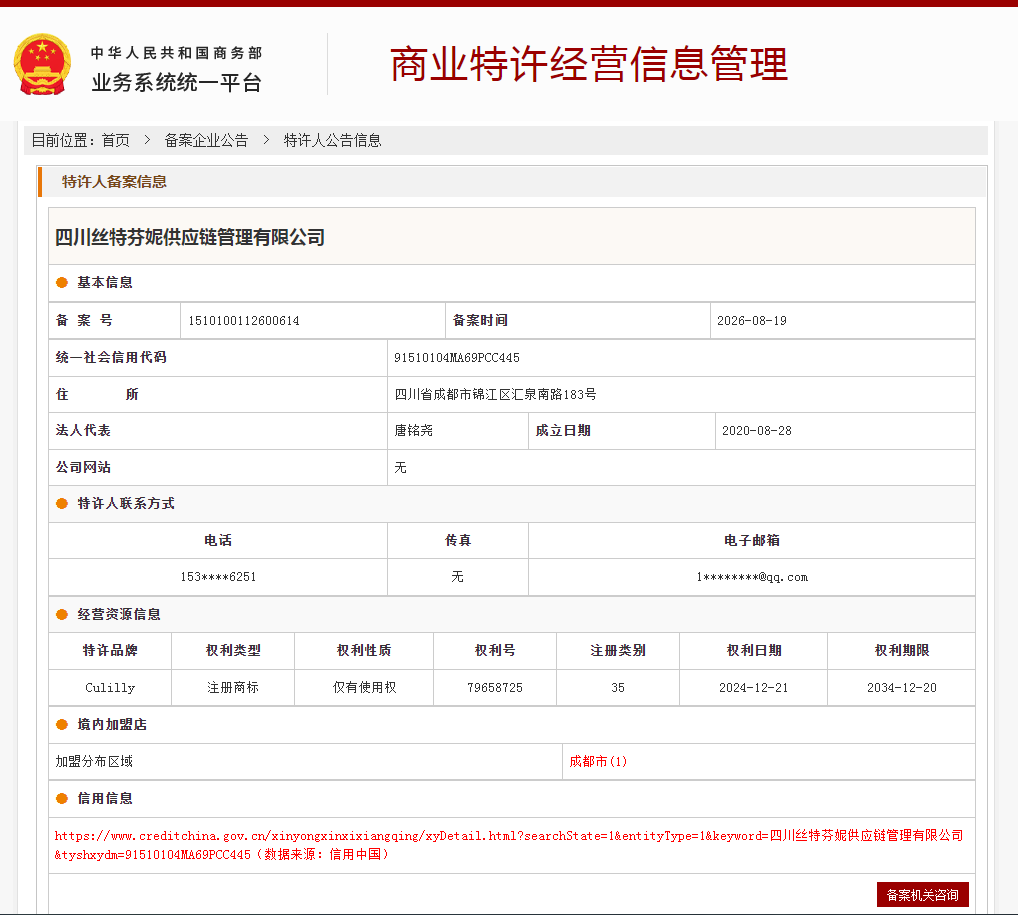This screenshot has width=1018, height=915.
Task: Select right number 79658725
Action: 495,688
